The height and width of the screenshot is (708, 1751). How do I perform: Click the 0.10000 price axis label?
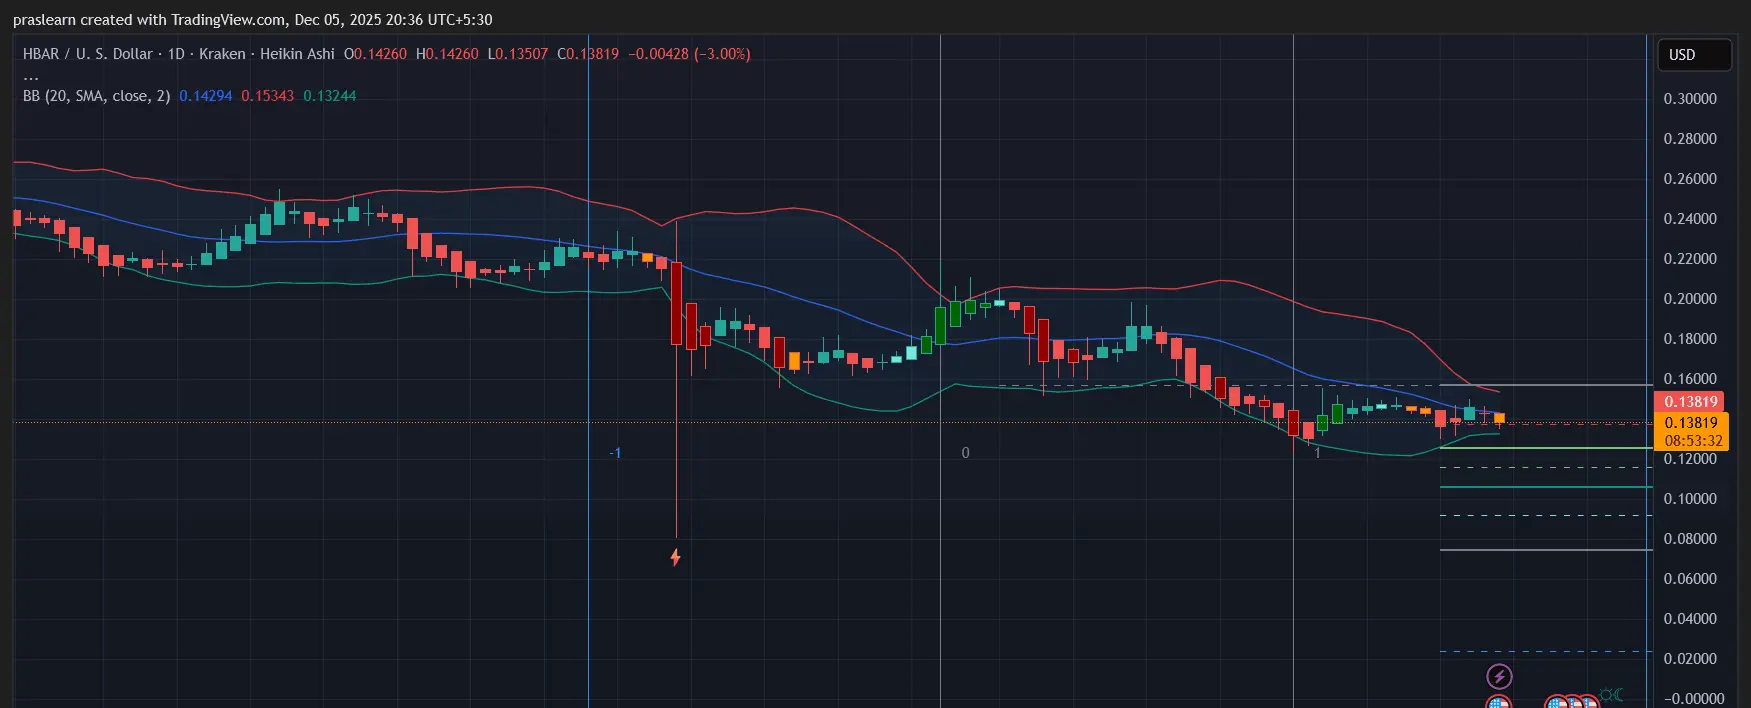1690,499
